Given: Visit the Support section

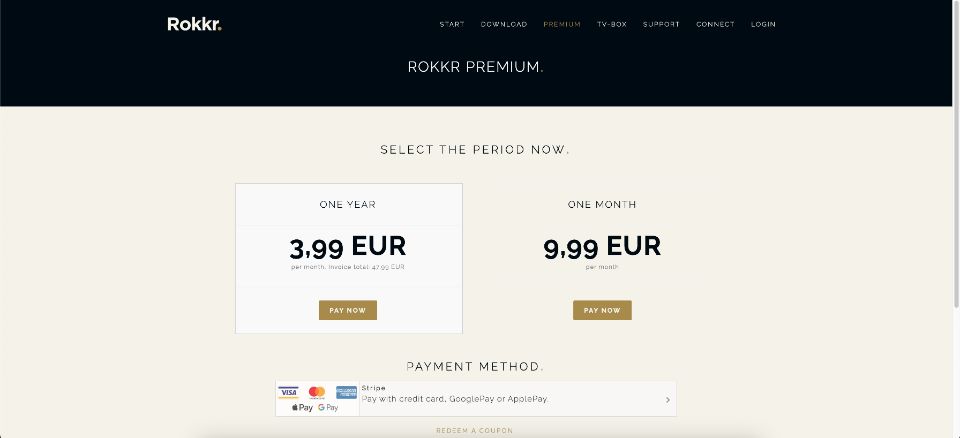Looking at the screenshot, I should (661, 25).
